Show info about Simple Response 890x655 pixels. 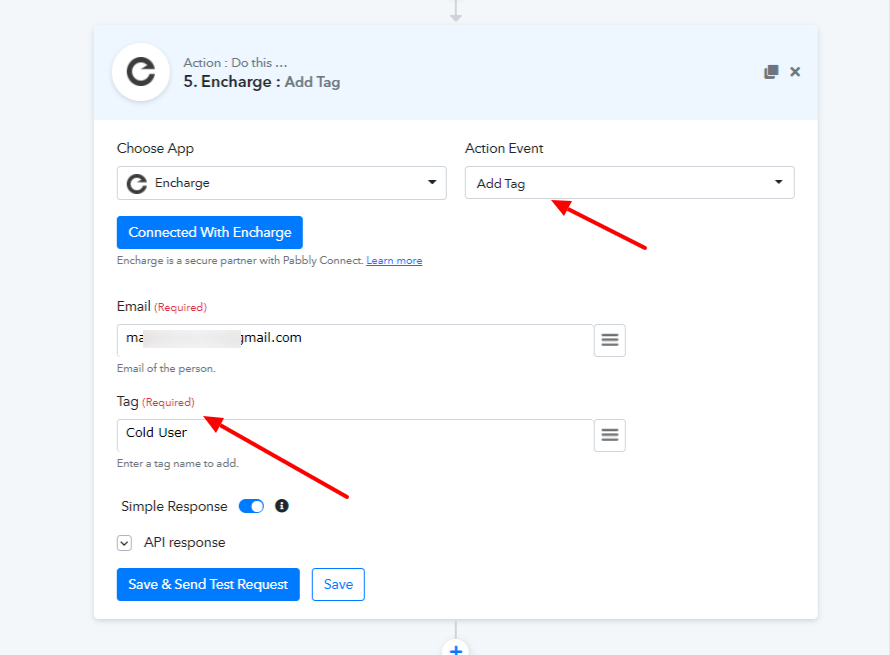click(282, 506)
